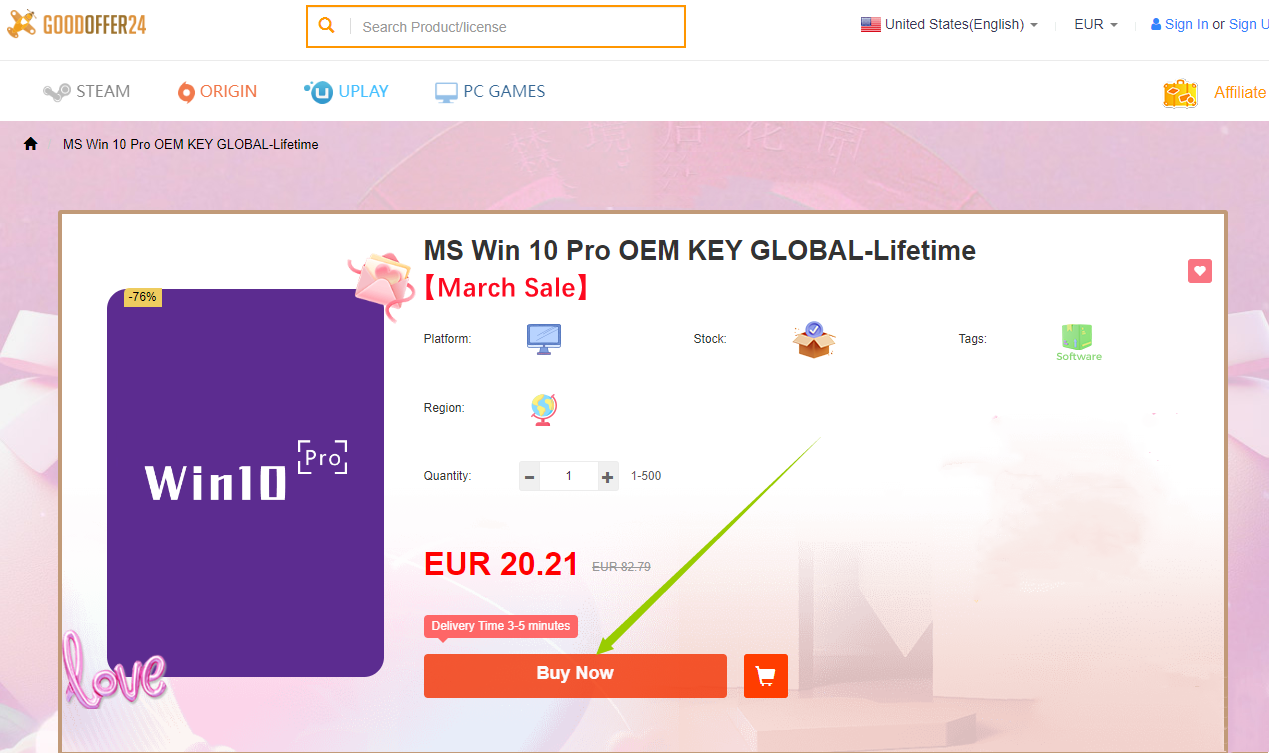Click the Buy Now button
Image resolution: width=1269 pixels, height=753 pixels.
(575, 676)
